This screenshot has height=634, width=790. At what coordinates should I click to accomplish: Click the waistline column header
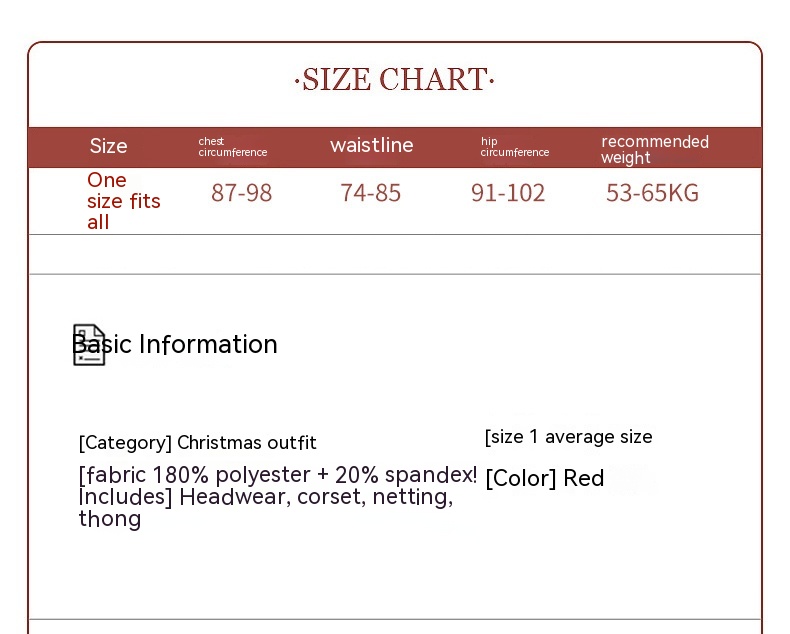coord(371,146)
